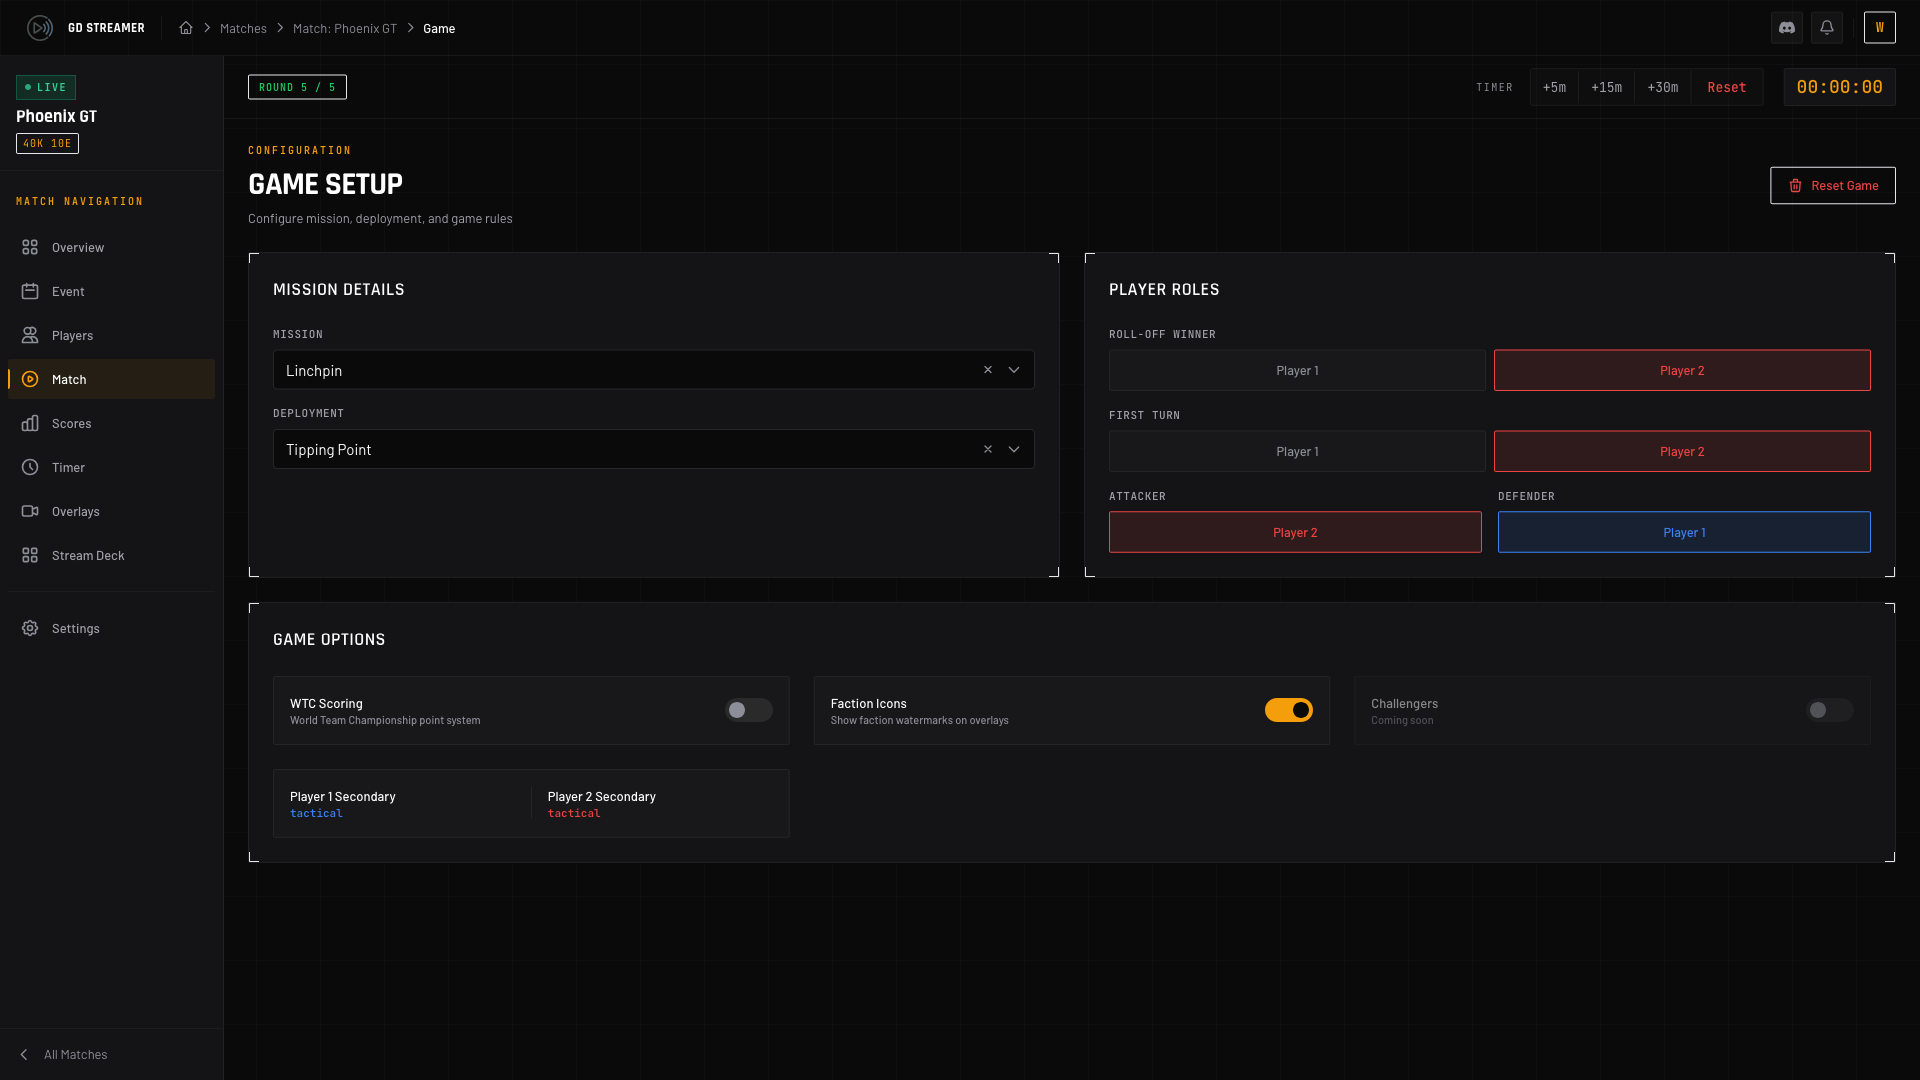Disable the Faction Icons watermark toggle

(1289, 710)
